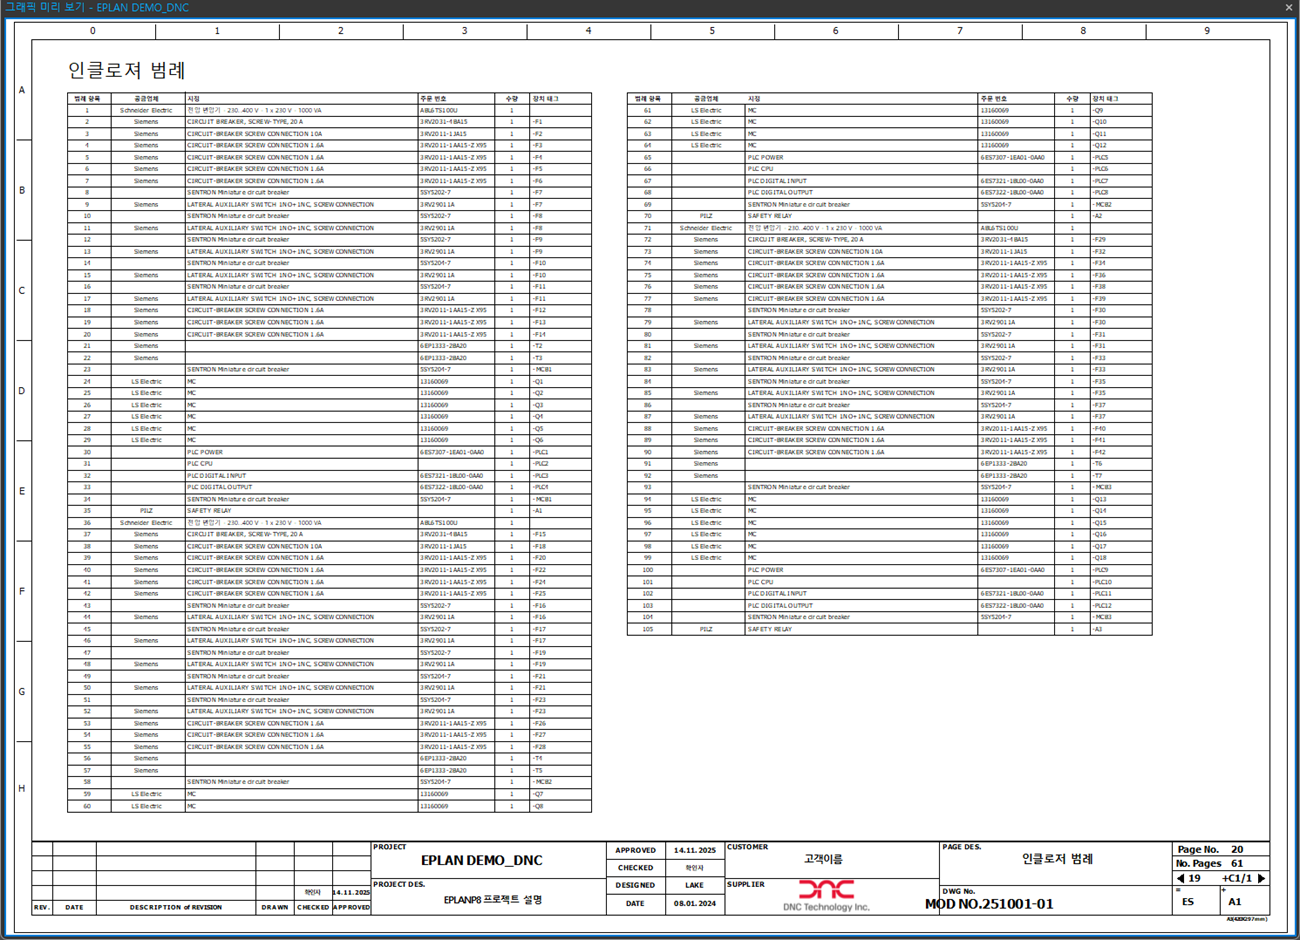Click the large heading "인클로저 범례" above the tables
The width and height of the screenshot is (1300, 940).
click(127, 70)
